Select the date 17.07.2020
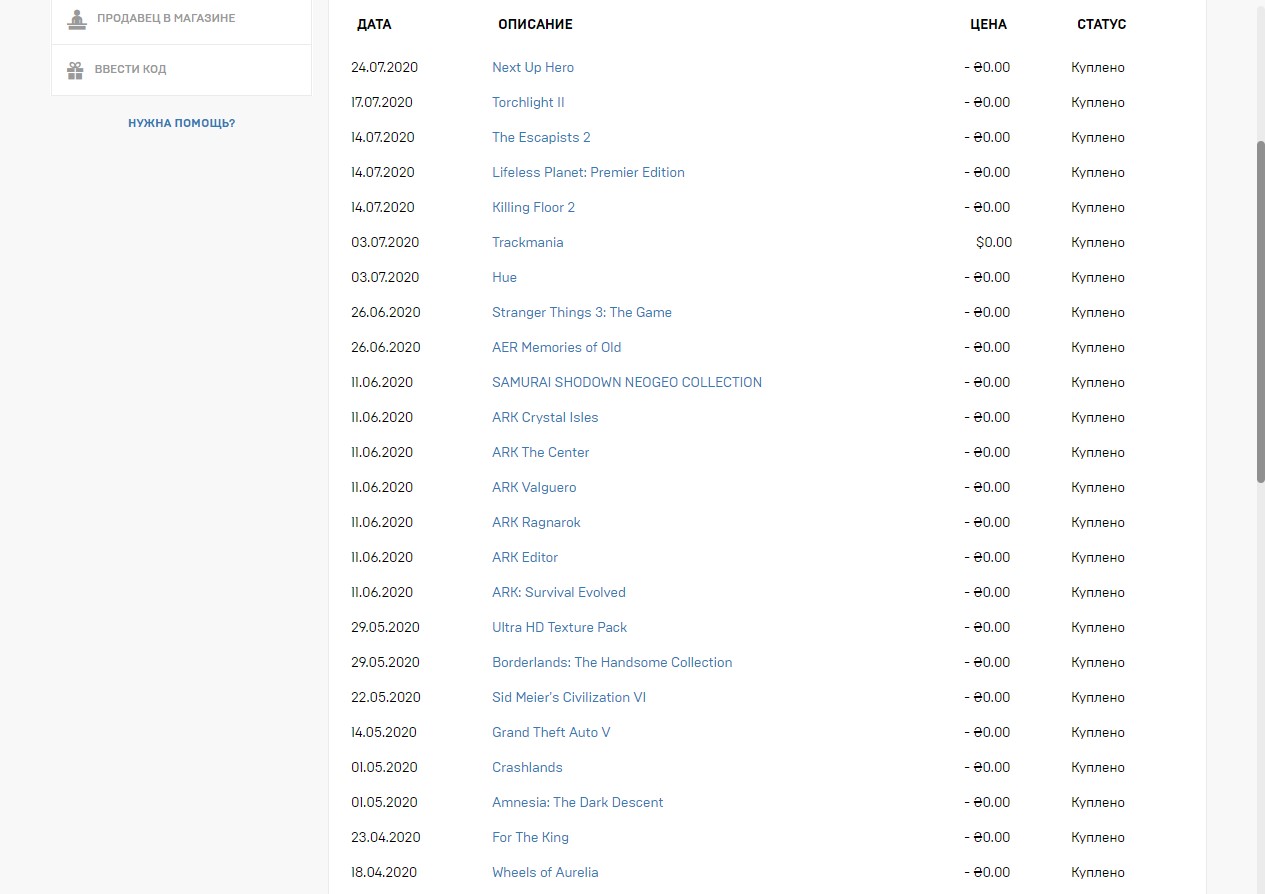Viewport: 1265px width, 894px height. click(382, 102)
